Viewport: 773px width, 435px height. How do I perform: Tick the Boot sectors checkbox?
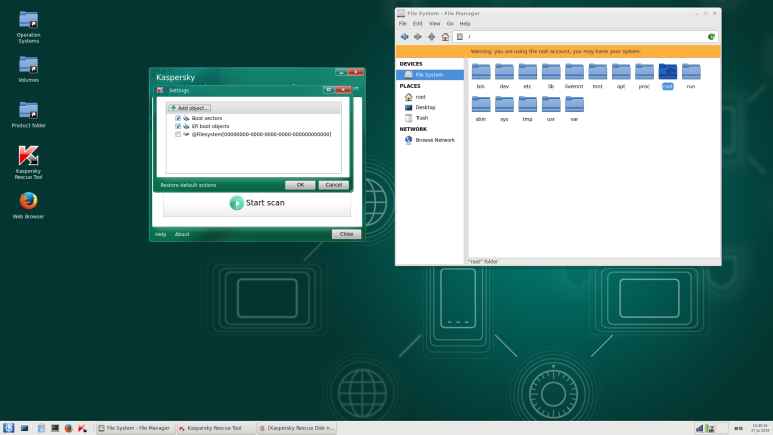(x=178, y=118)
